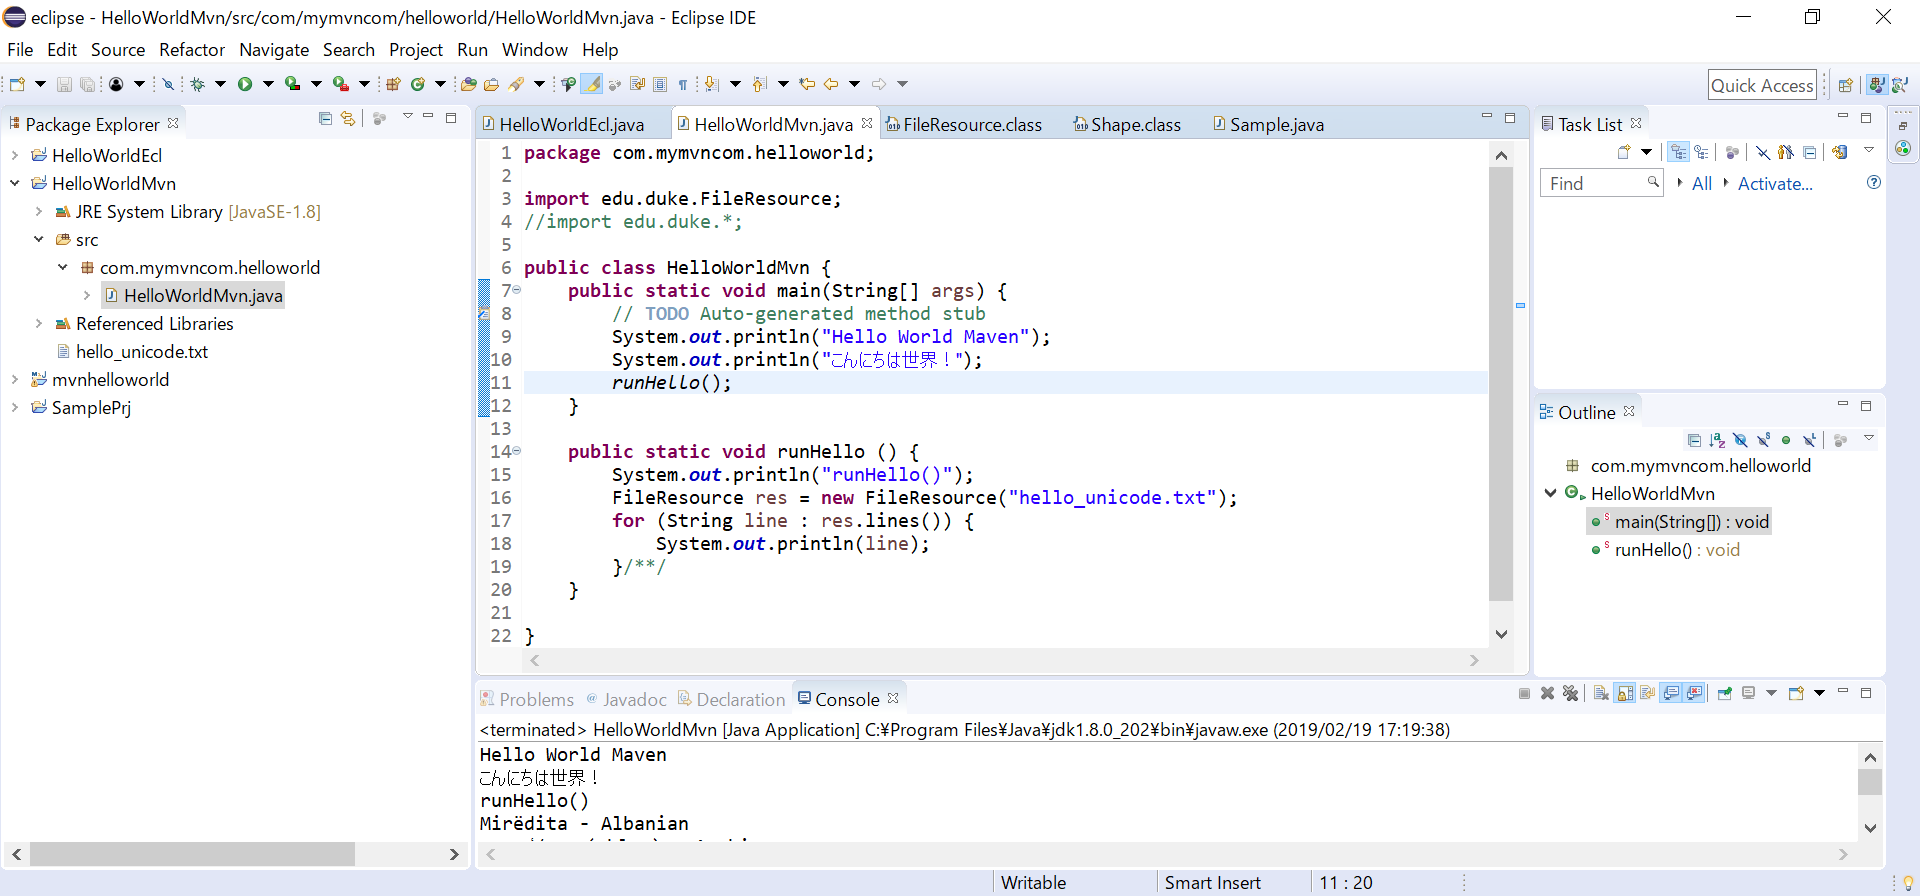Open the Problems view tab

click(x=527, y=699)
